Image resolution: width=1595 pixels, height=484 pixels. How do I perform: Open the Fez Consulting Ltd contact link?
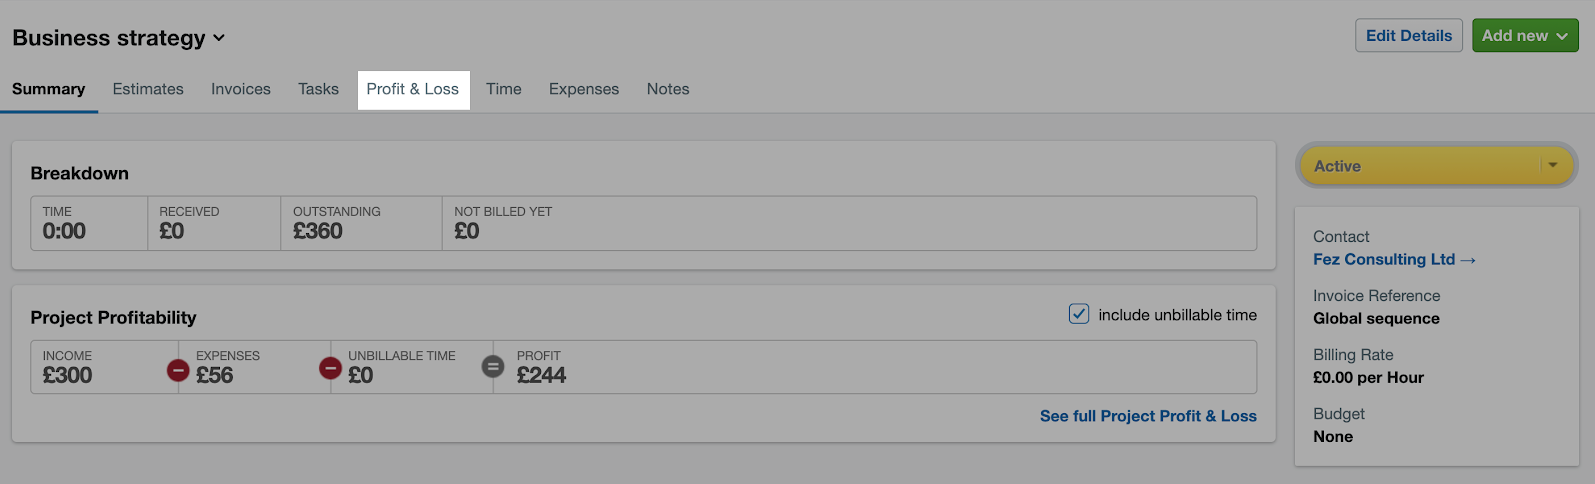tap(1384, 259)
